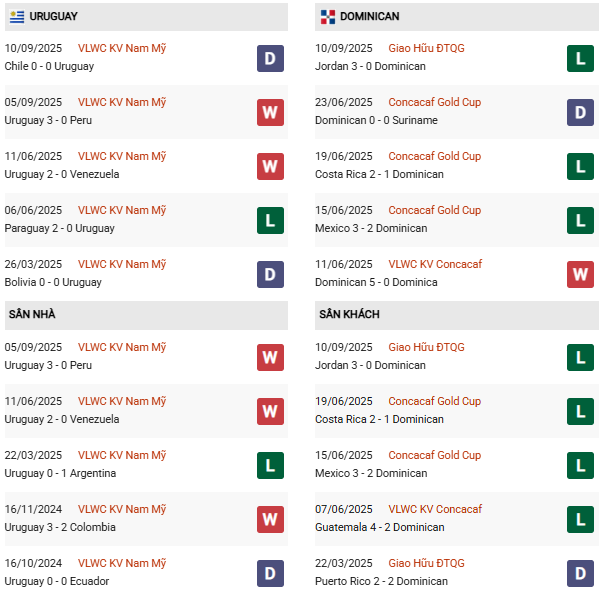Open the URUGUAY team header

coord(54,17)
